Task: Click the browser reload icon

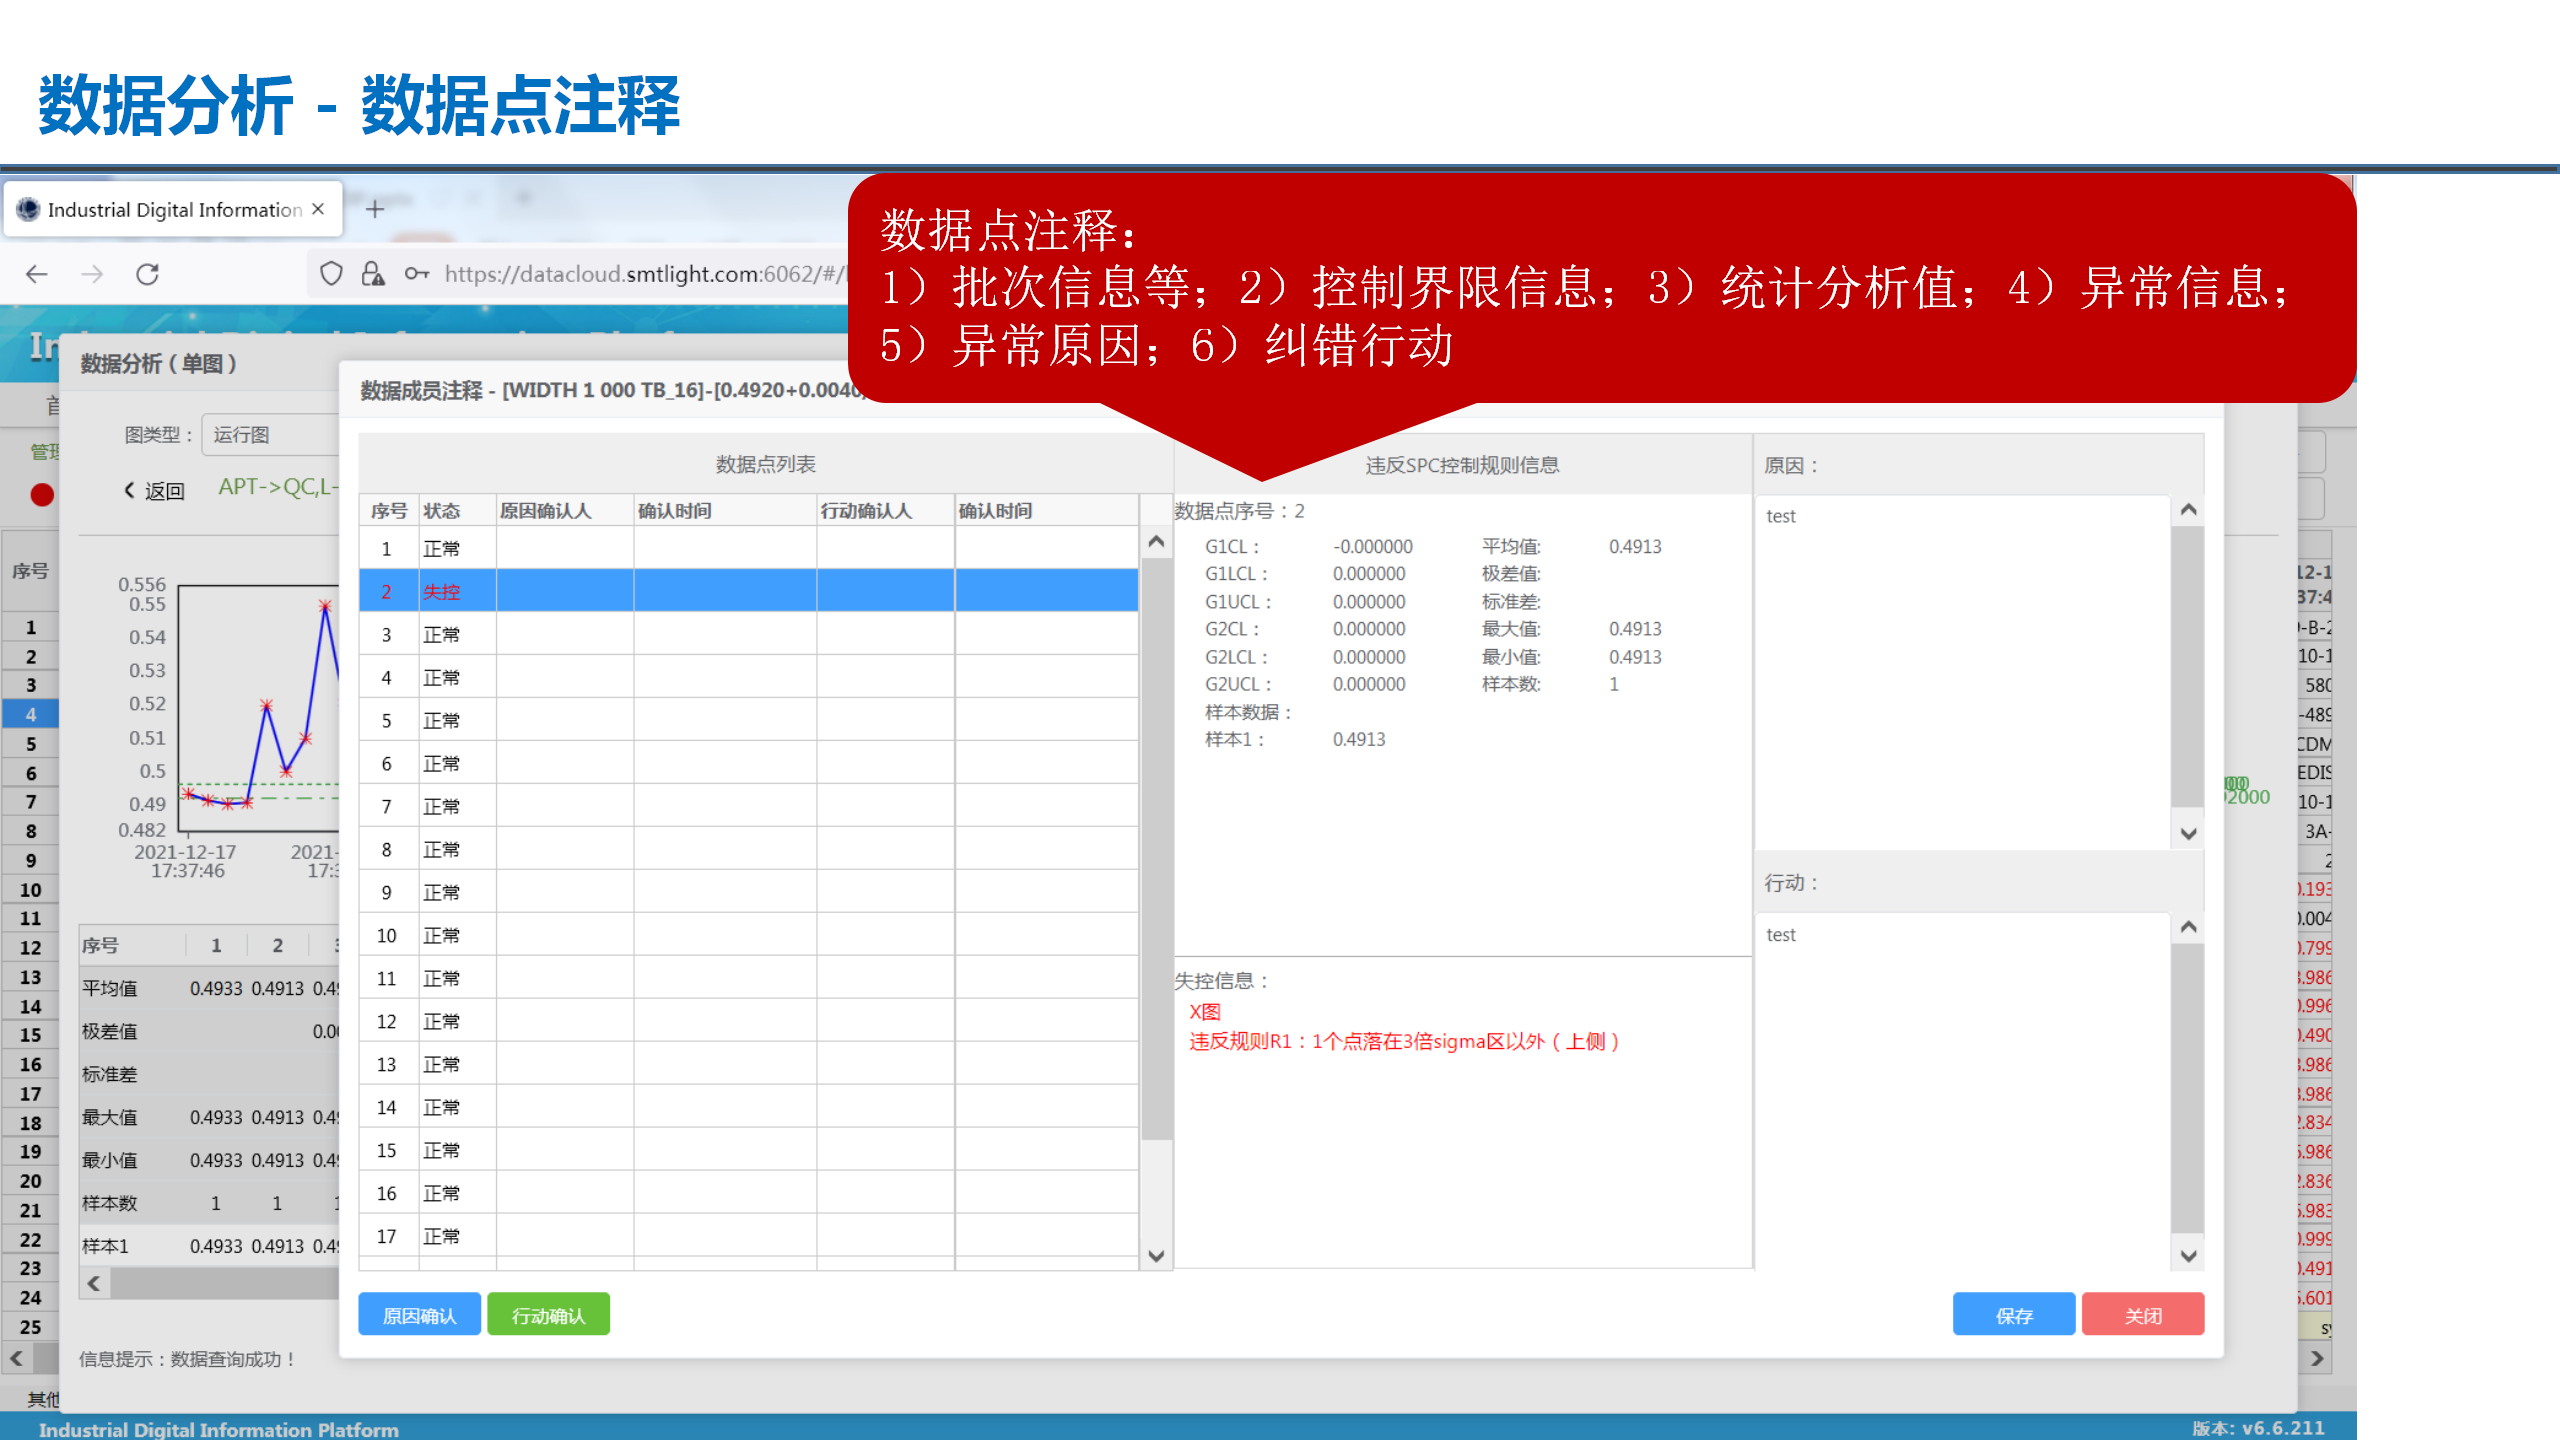Action: pos(148,274)
